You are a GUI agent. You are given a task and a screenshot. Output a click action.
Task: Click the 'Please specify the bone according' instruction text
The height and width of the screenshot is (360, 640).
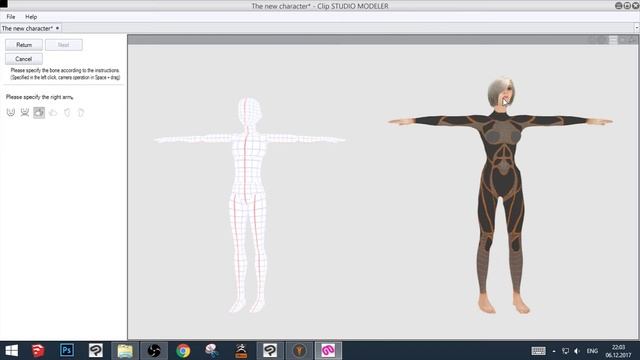(65, 70)
